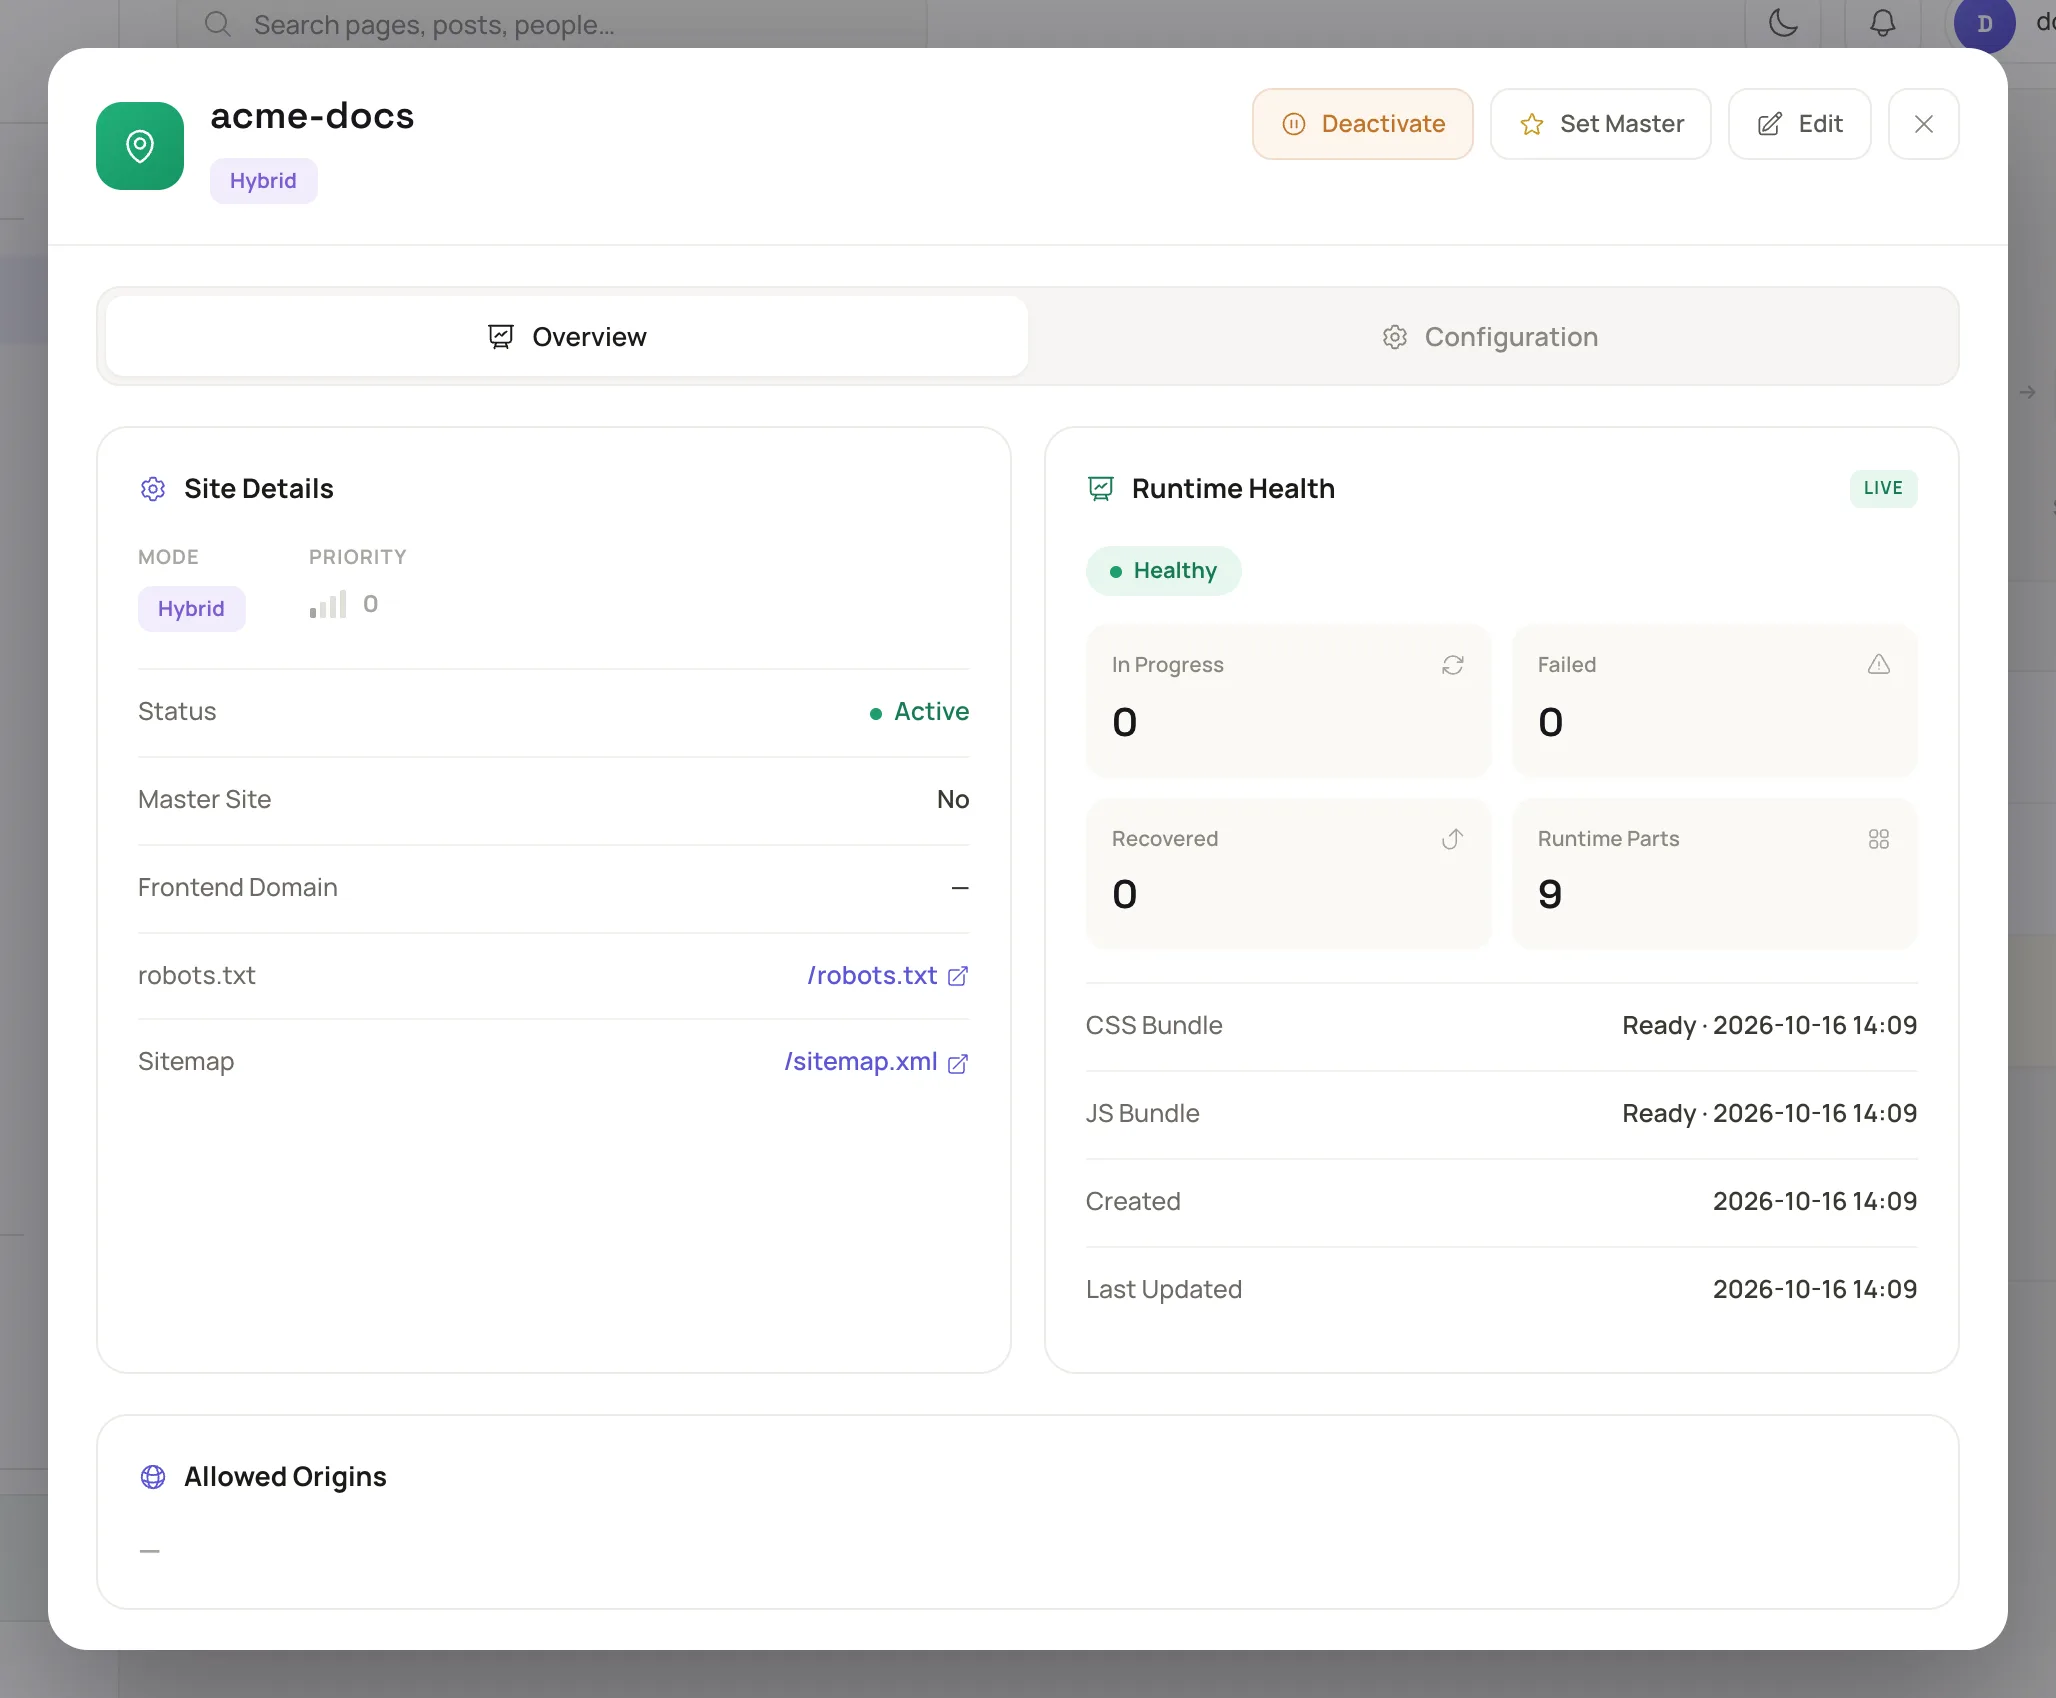Click the acme-docs title heading
Viewport: 2056px width, 1698px height.
coord(312,116)
